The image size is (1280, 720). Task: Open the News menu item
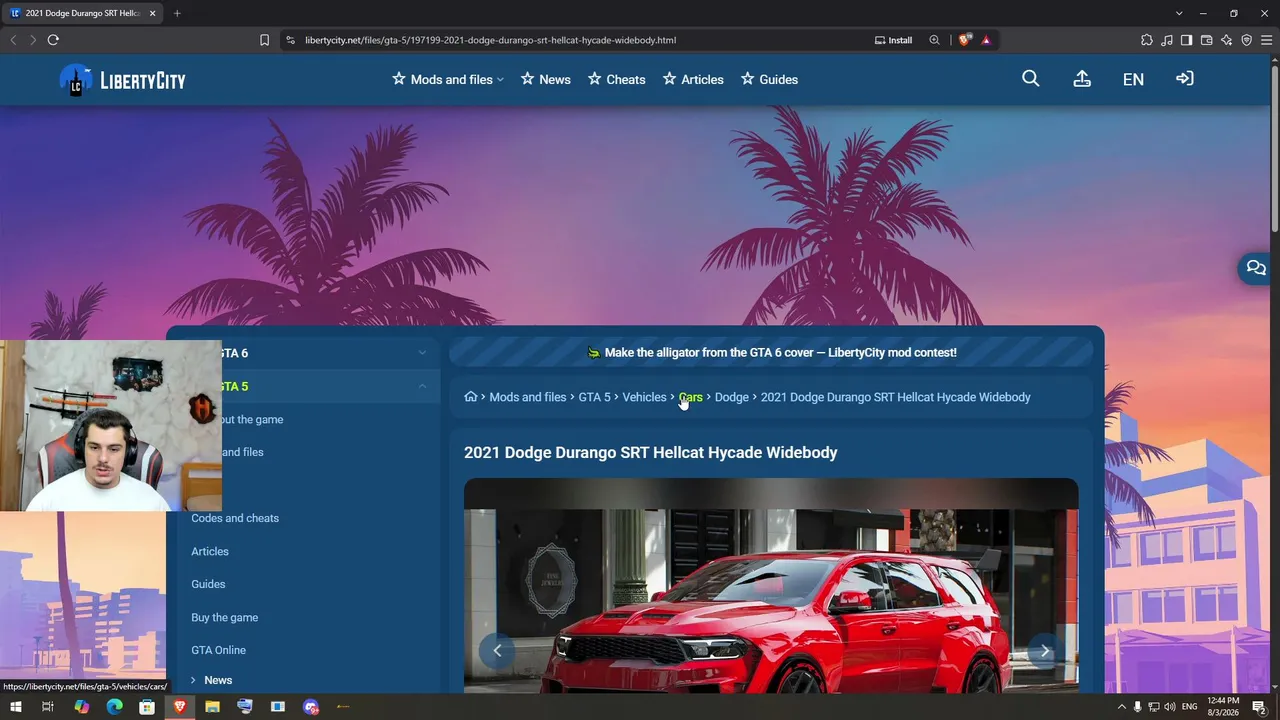coord(546,79)
